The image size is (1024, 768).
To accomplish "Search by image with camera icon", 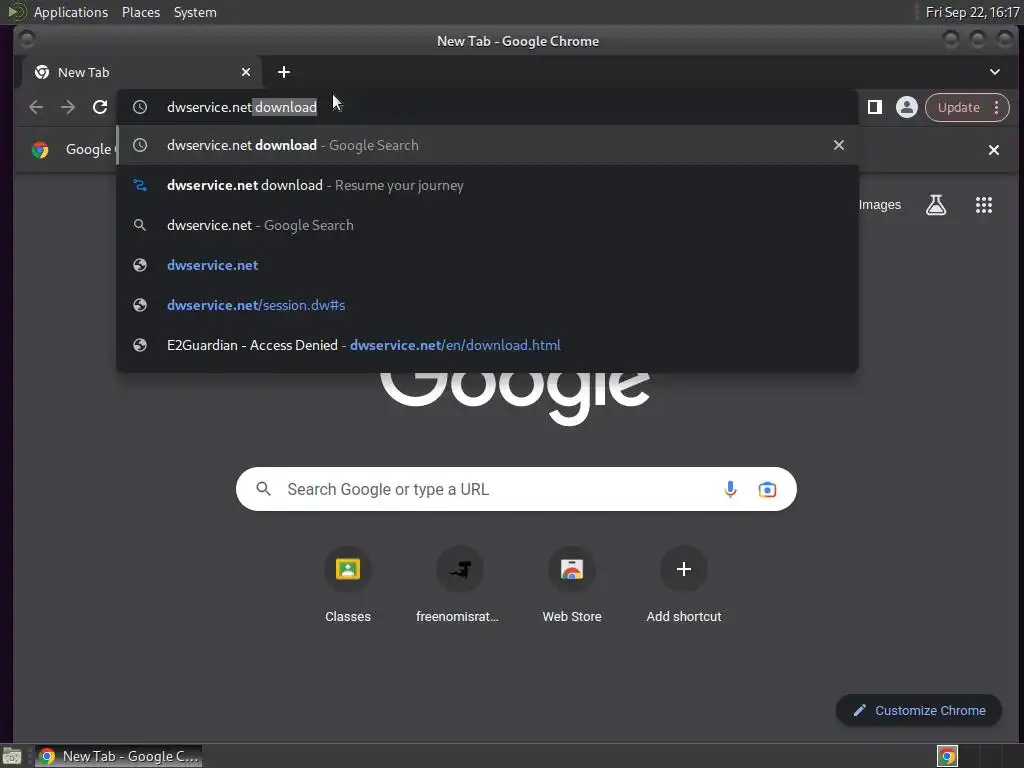I will [x=767, y=488].
